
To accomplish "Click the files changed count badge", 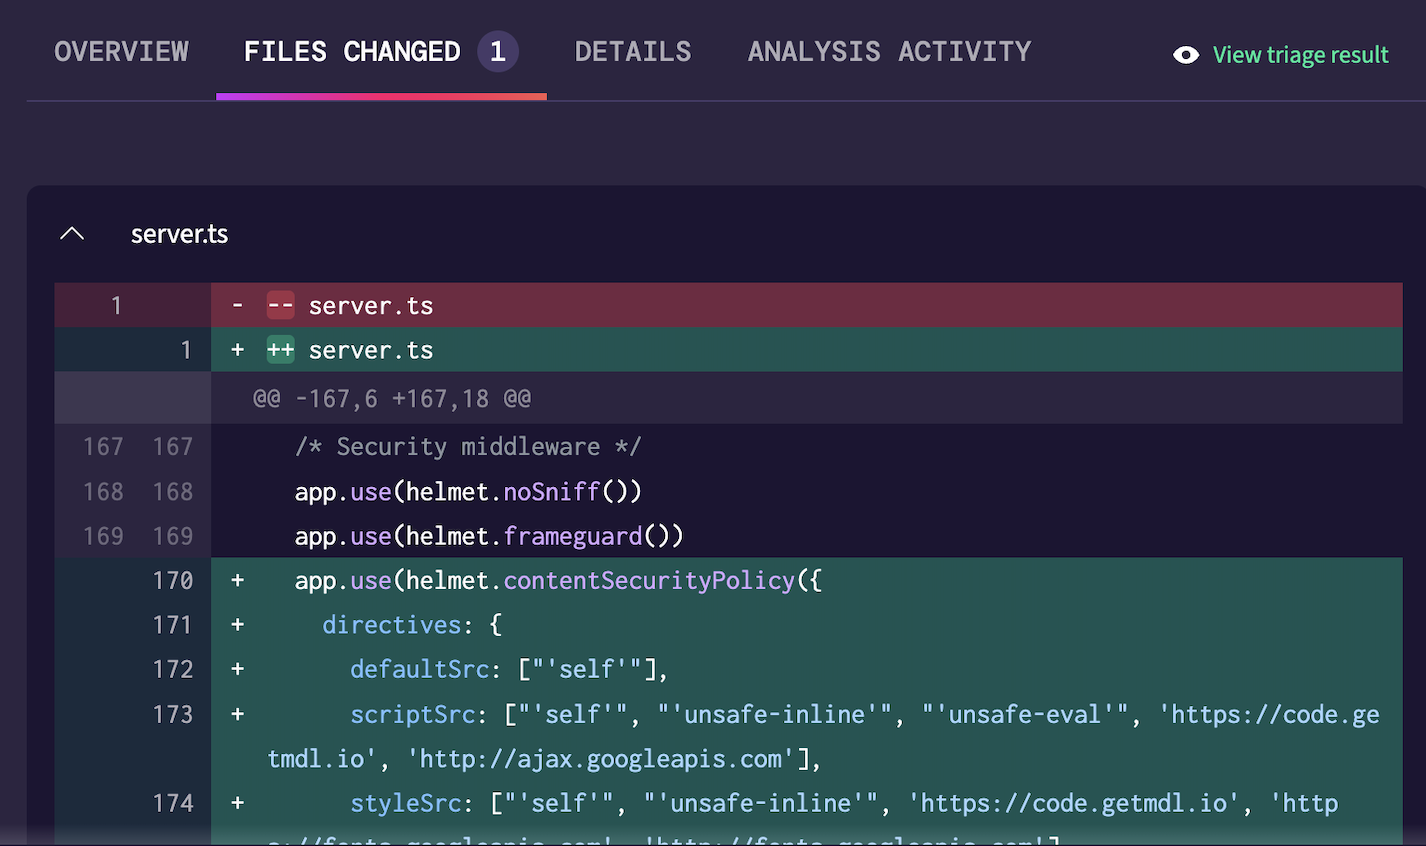I will (498, 52).
